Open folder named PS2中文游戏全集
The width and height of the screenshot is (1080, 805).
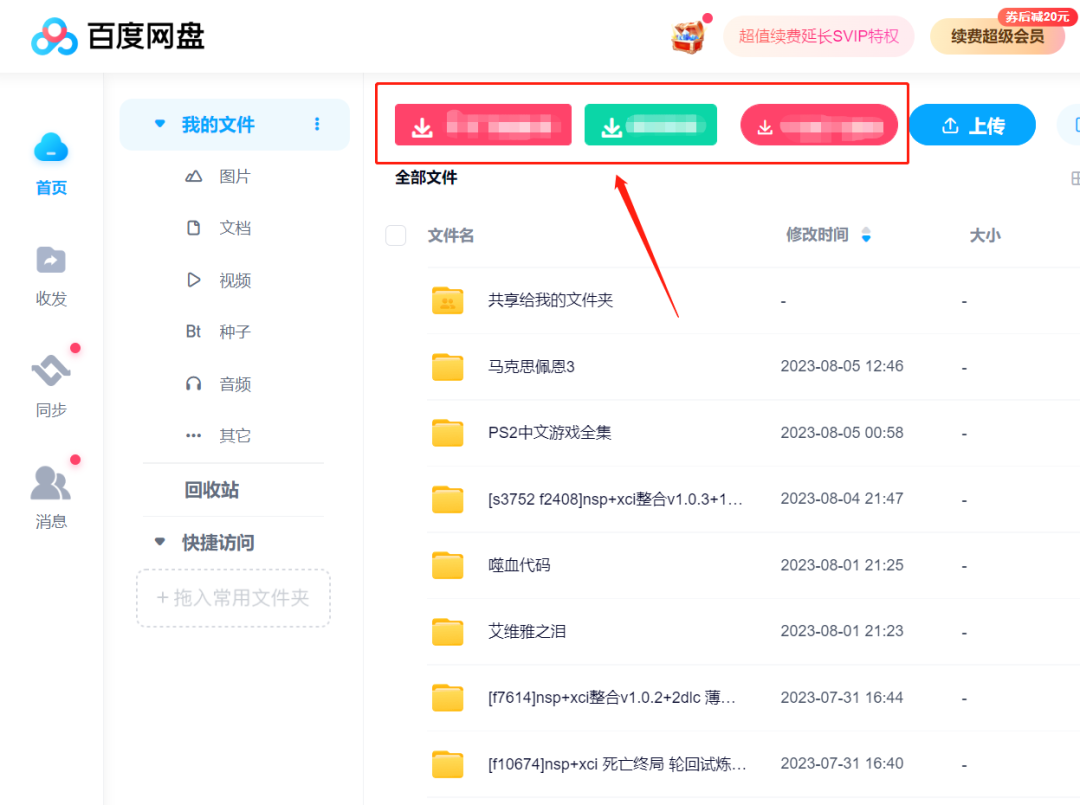(x=550, y=432)
